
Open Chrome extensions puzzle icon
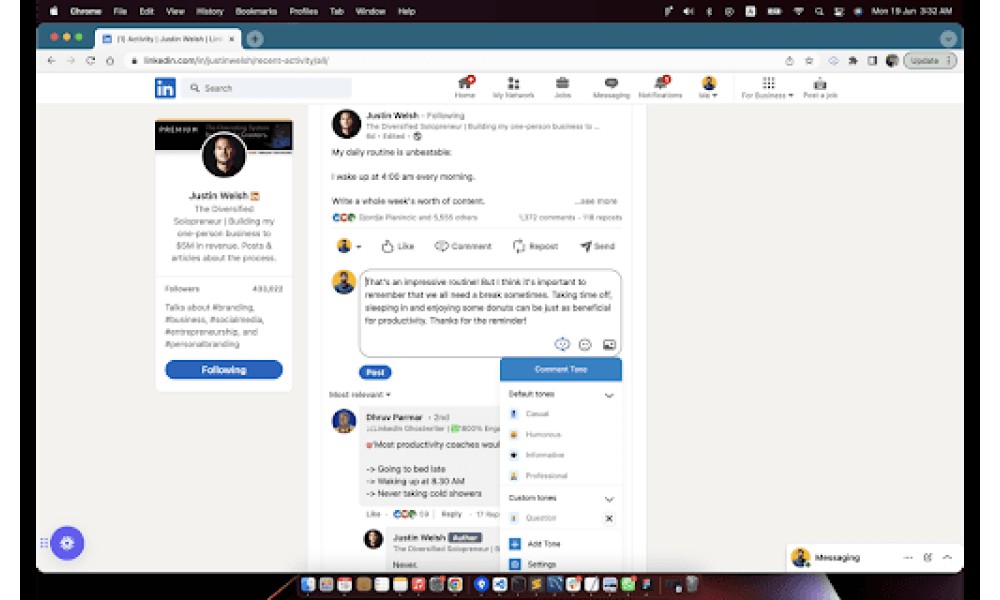pyautogui.click(x=853, y=61)
